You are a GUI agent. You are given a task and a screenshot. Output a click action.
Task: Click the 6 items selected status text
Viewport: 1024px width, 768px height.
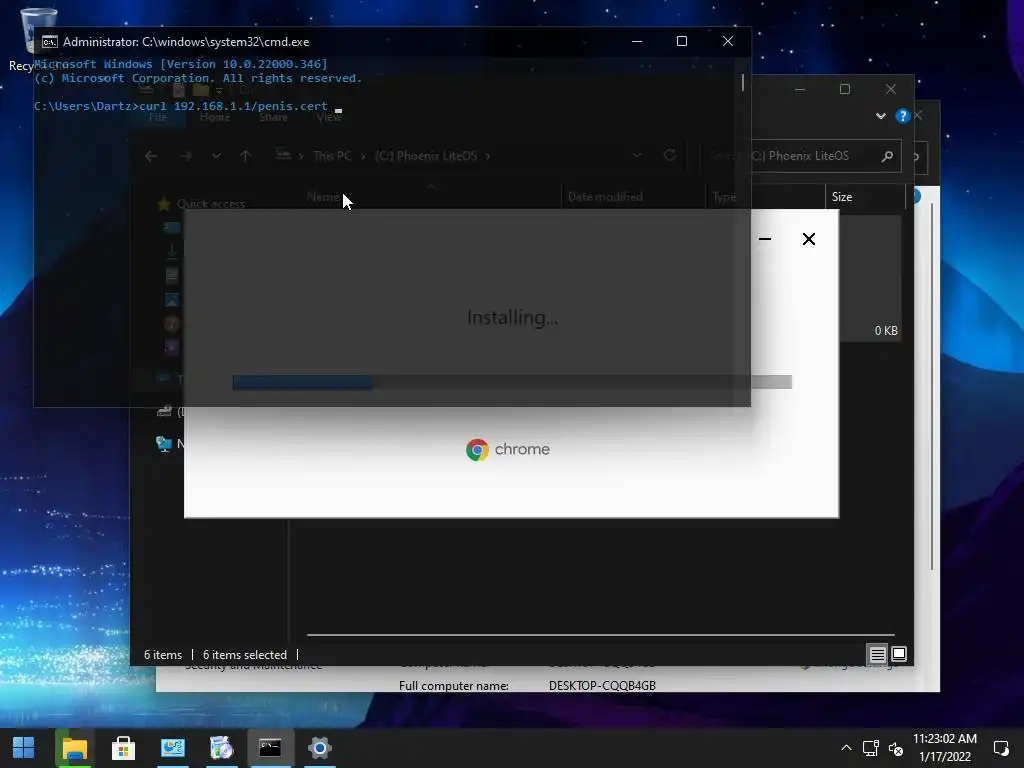click(x=244, y=654)
